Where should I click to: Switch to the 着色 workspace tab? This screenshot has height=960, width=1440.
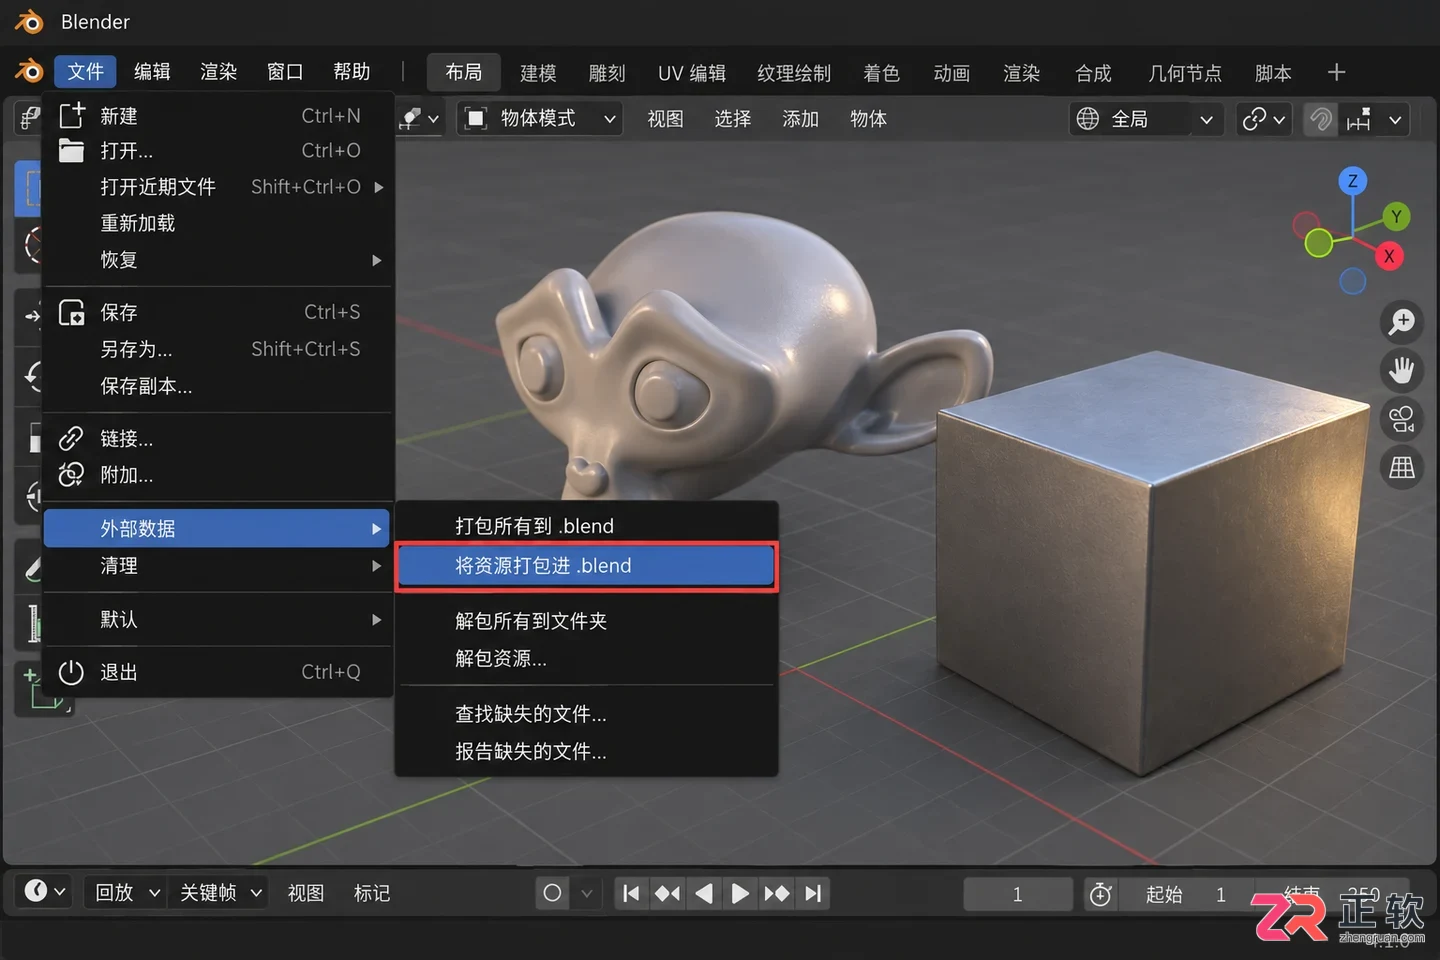881,74
